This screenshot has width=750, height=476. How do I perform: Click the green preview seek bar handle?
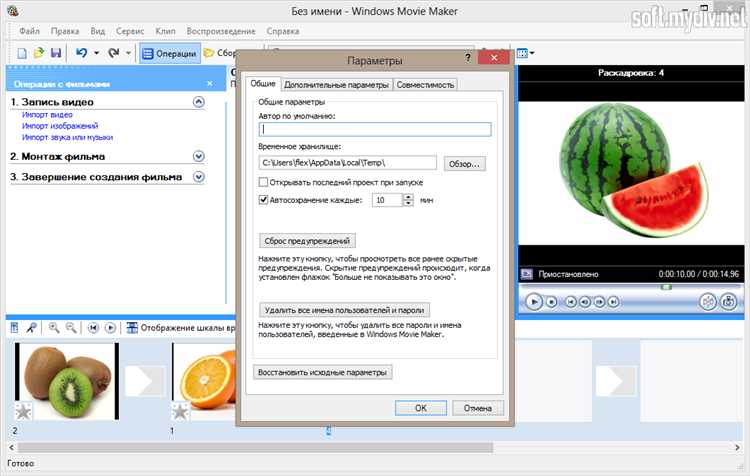(666, 287)
